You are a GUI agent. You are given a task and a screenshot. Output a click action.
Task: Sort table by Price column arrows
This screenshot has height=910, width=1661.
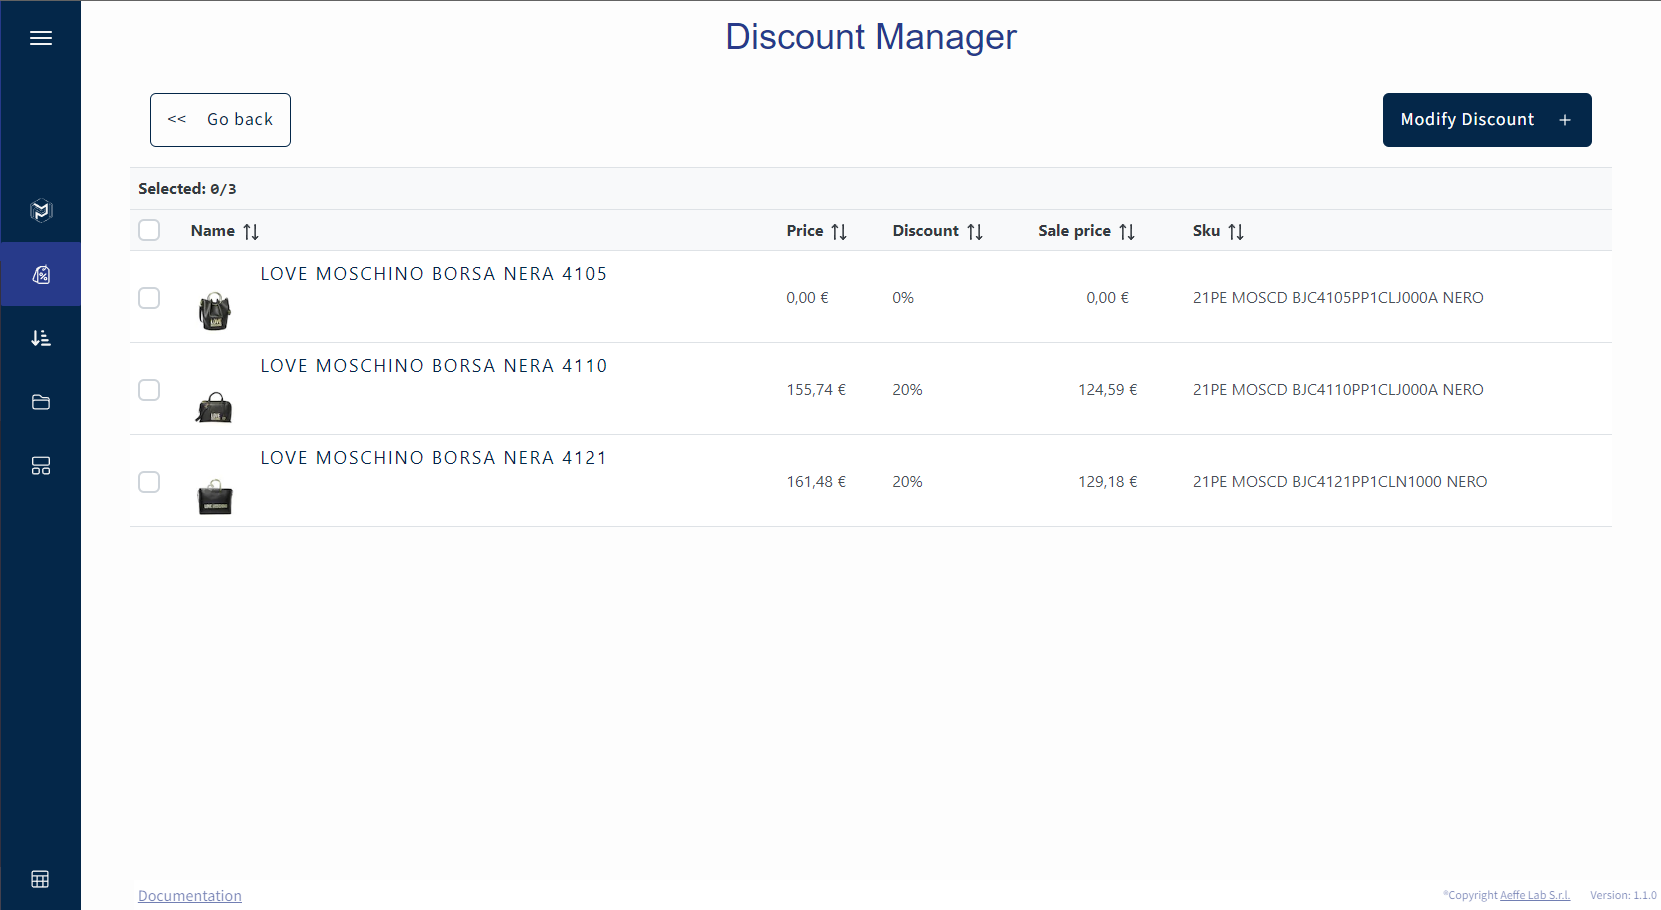tap(839, 231)
